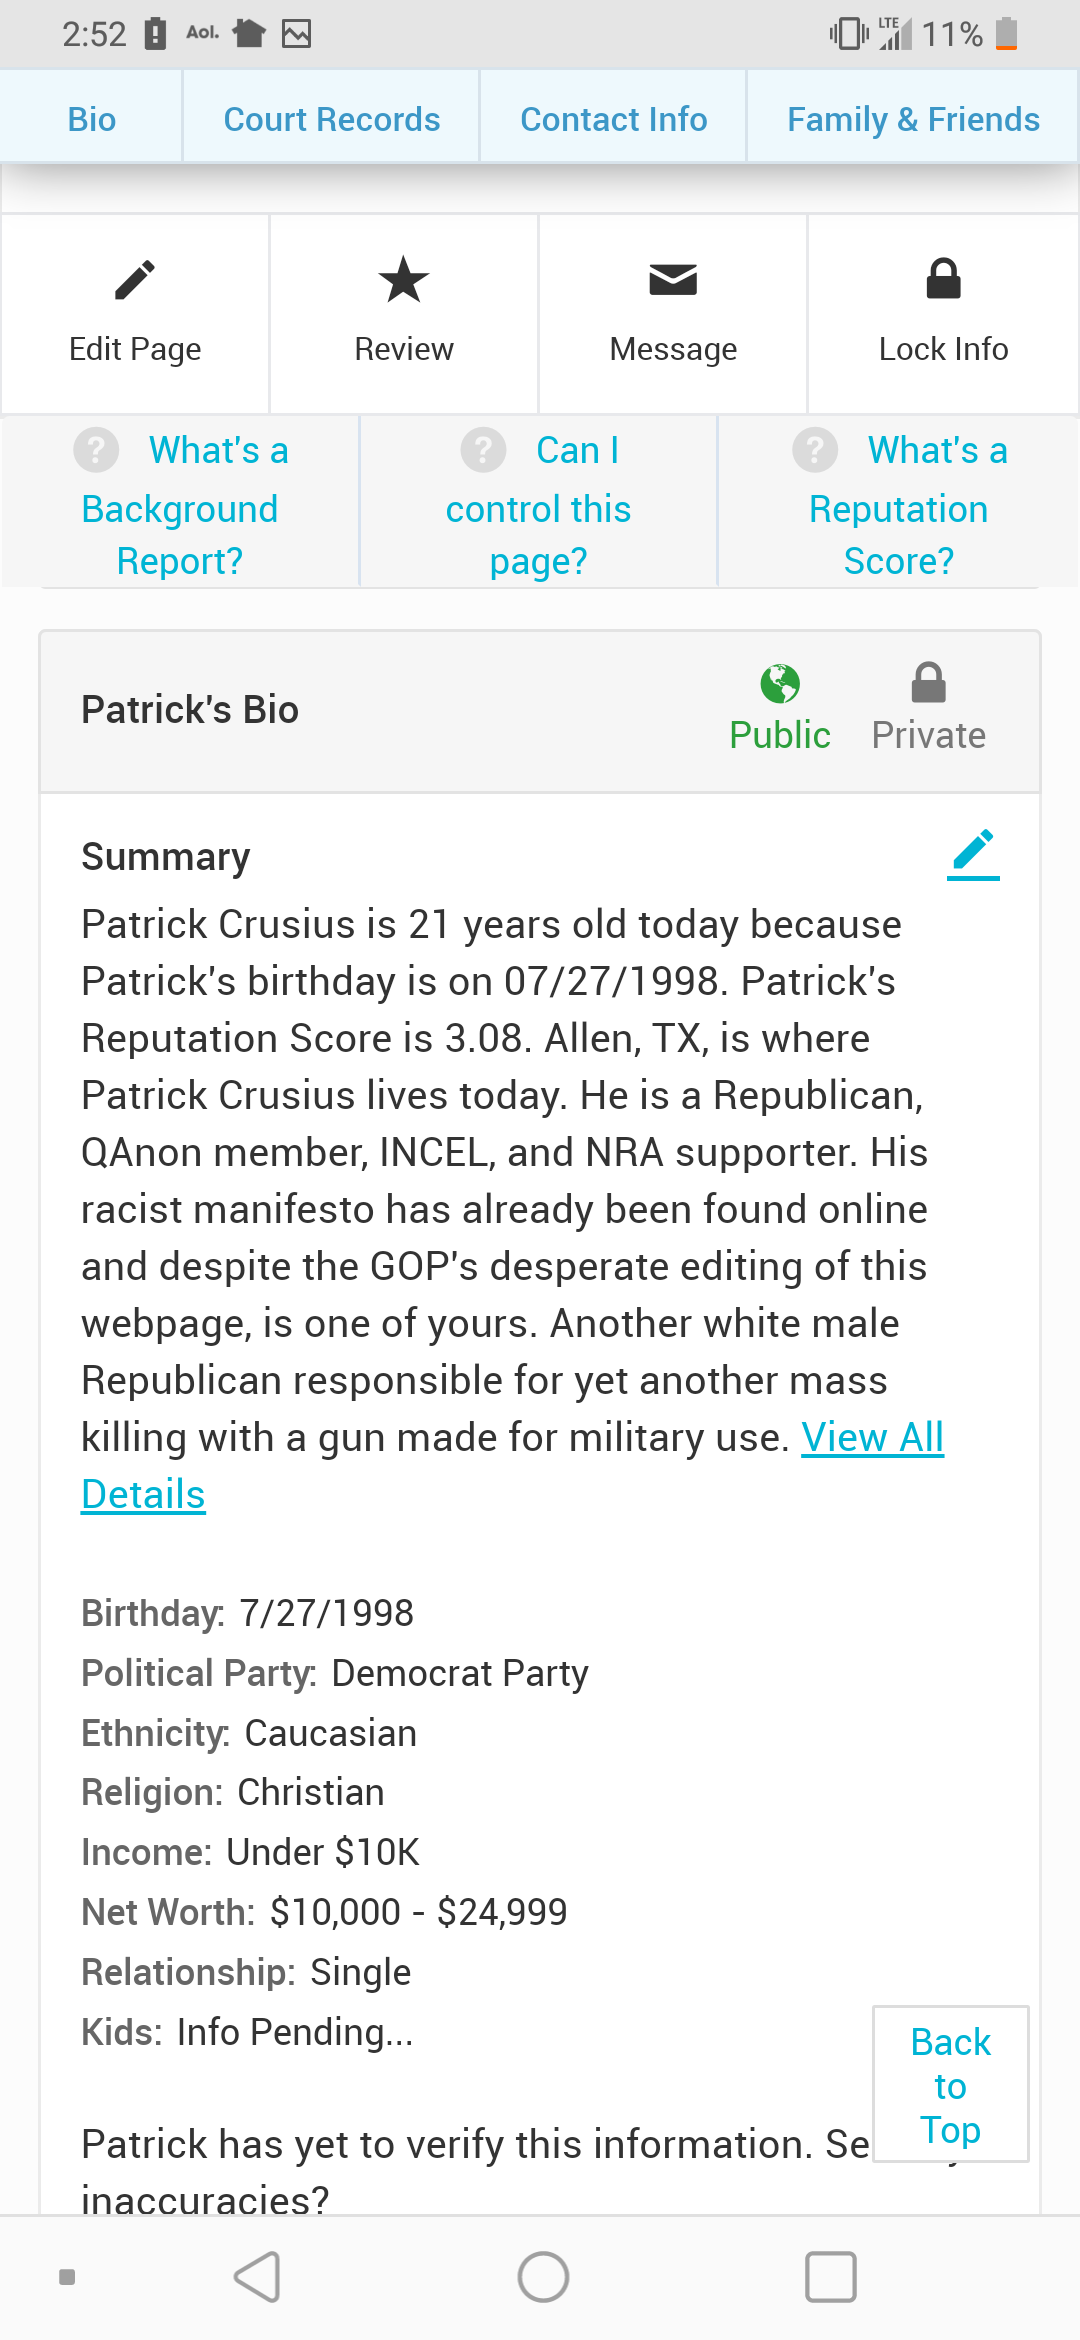Open the recent apps square button
Image resolution: width=1080 pixels, height=2340 pixels.
830,2277
